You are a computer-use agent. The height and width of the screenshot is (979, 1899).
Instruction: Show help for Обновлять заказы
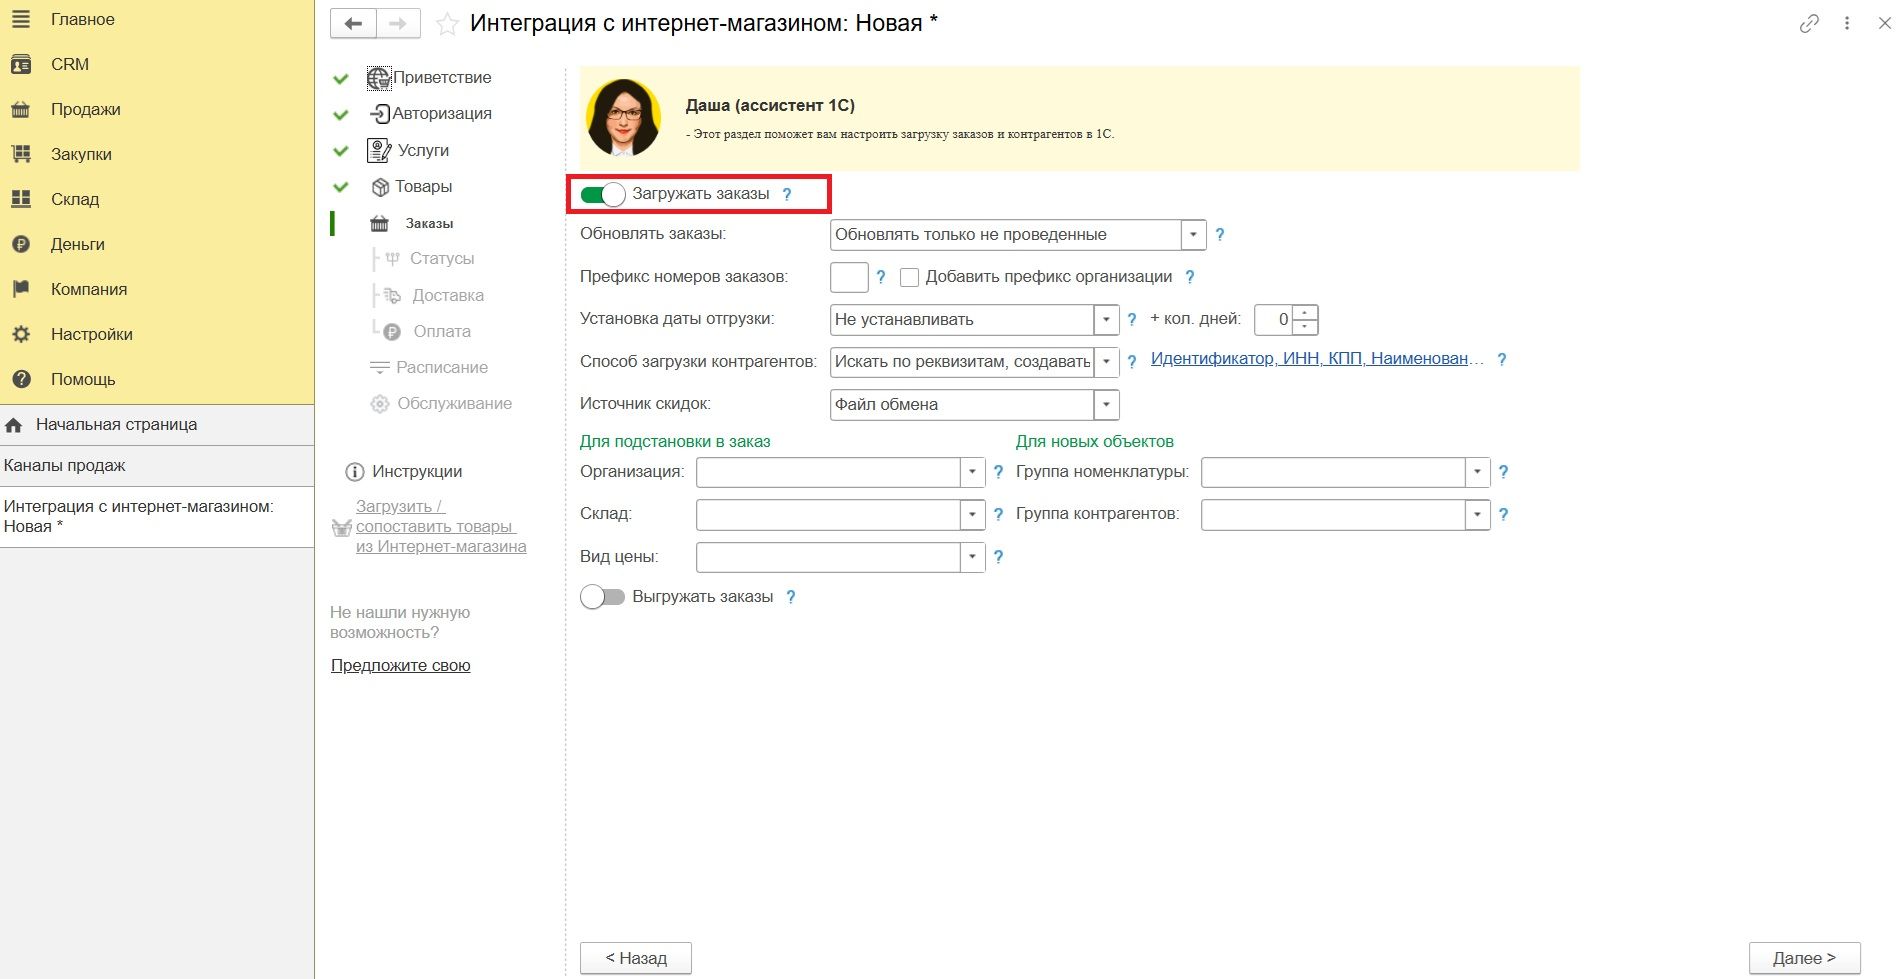1219,235
